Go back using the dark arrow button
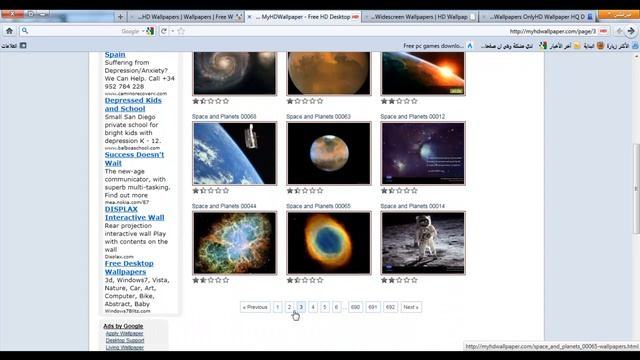 631,31
